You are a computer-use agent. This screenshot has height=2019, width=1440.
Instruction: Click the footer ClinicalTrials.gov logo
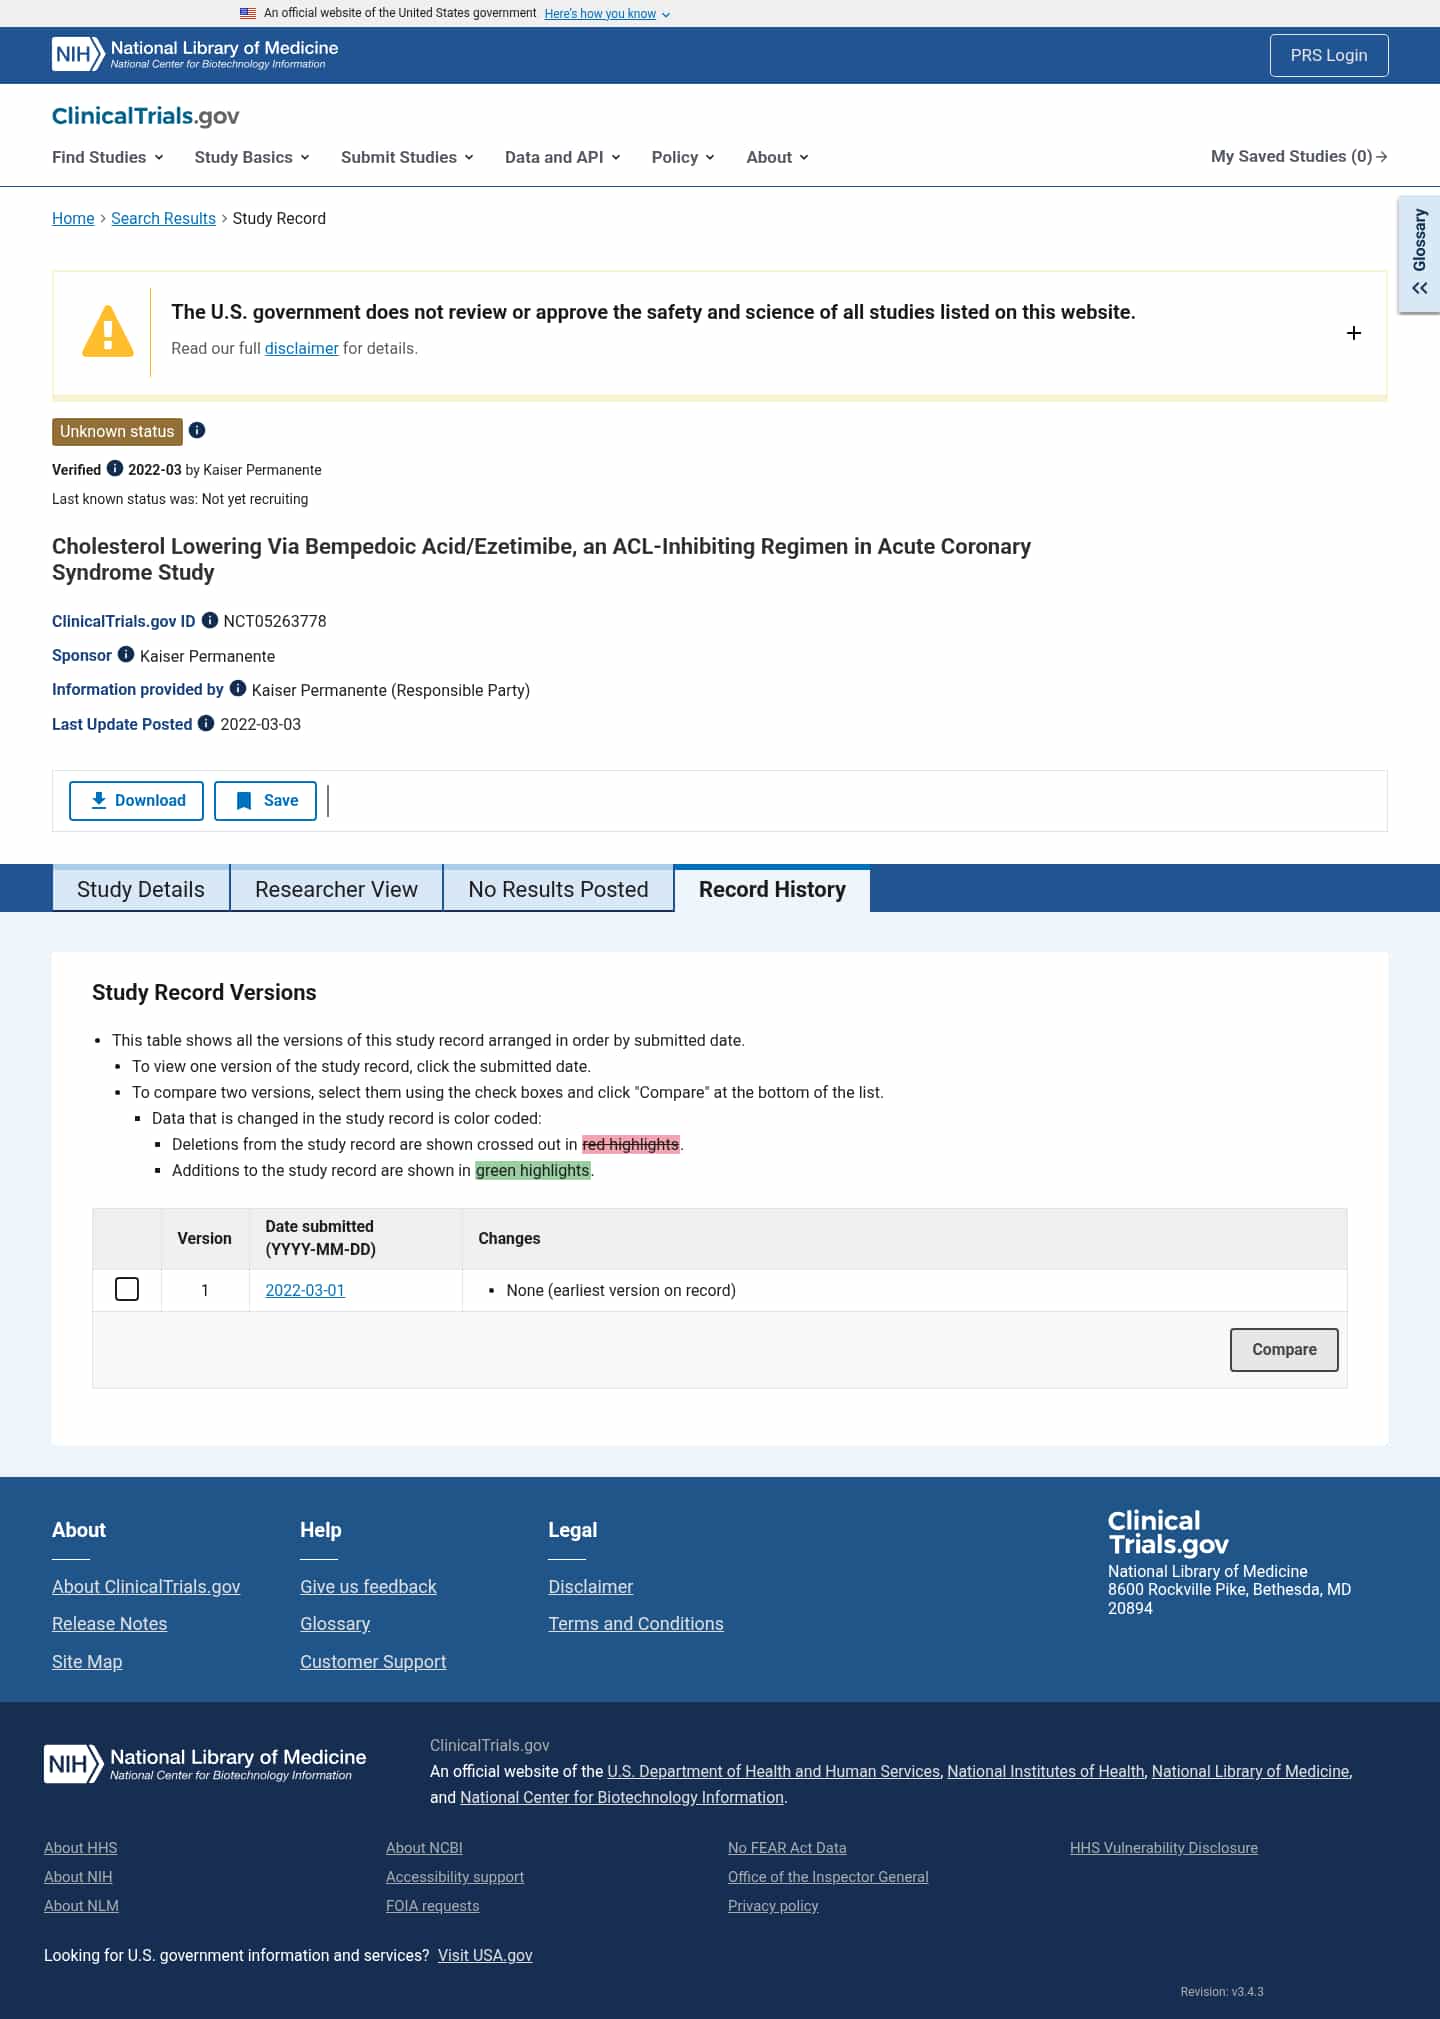tap(1168, 1533)
